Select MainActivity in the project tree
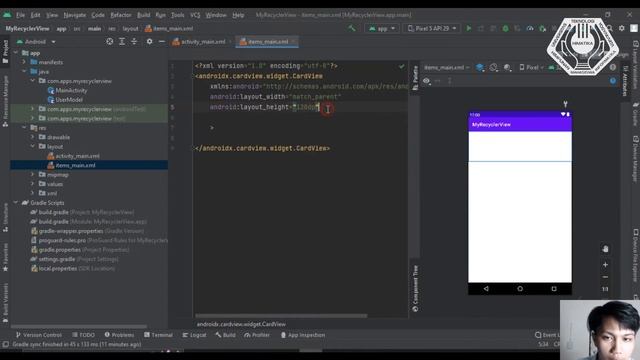The image size is (640, 360). click(71, 90)
